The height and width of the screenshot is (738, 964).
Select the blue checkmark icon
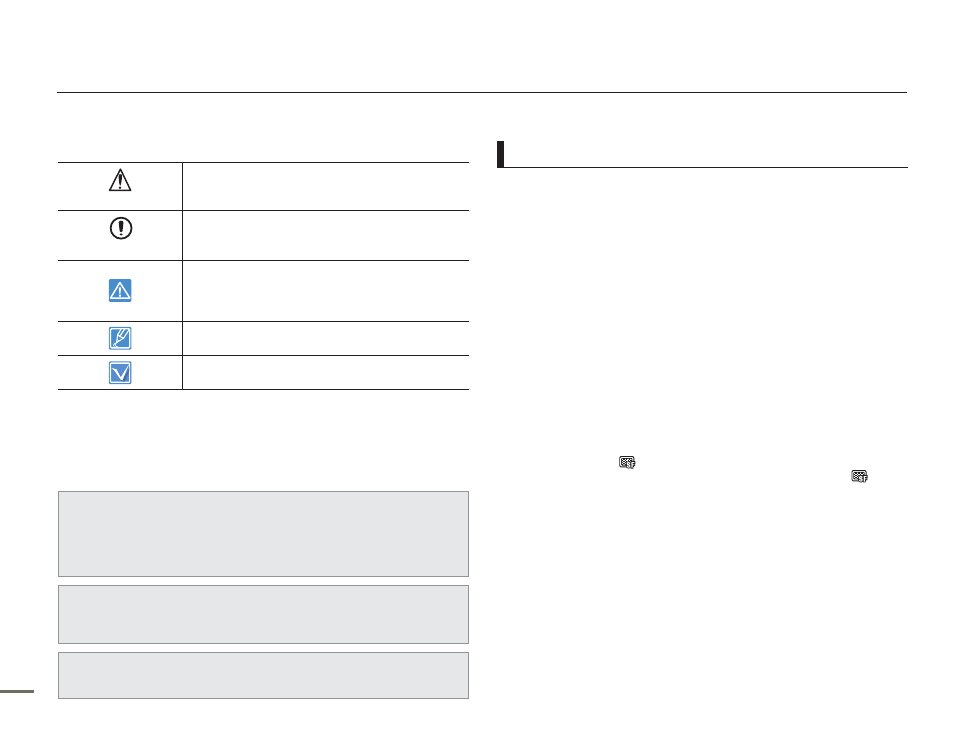coord(119,372)
